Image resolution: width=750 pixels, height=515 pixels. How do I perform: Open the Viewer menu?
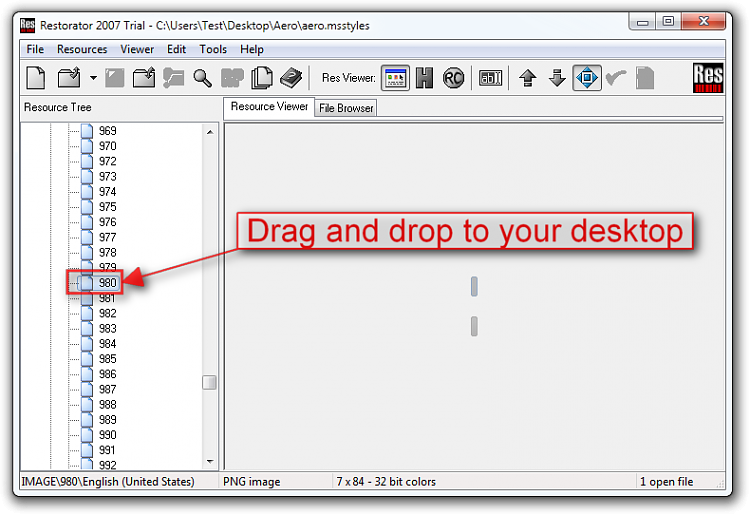point(137,49)
